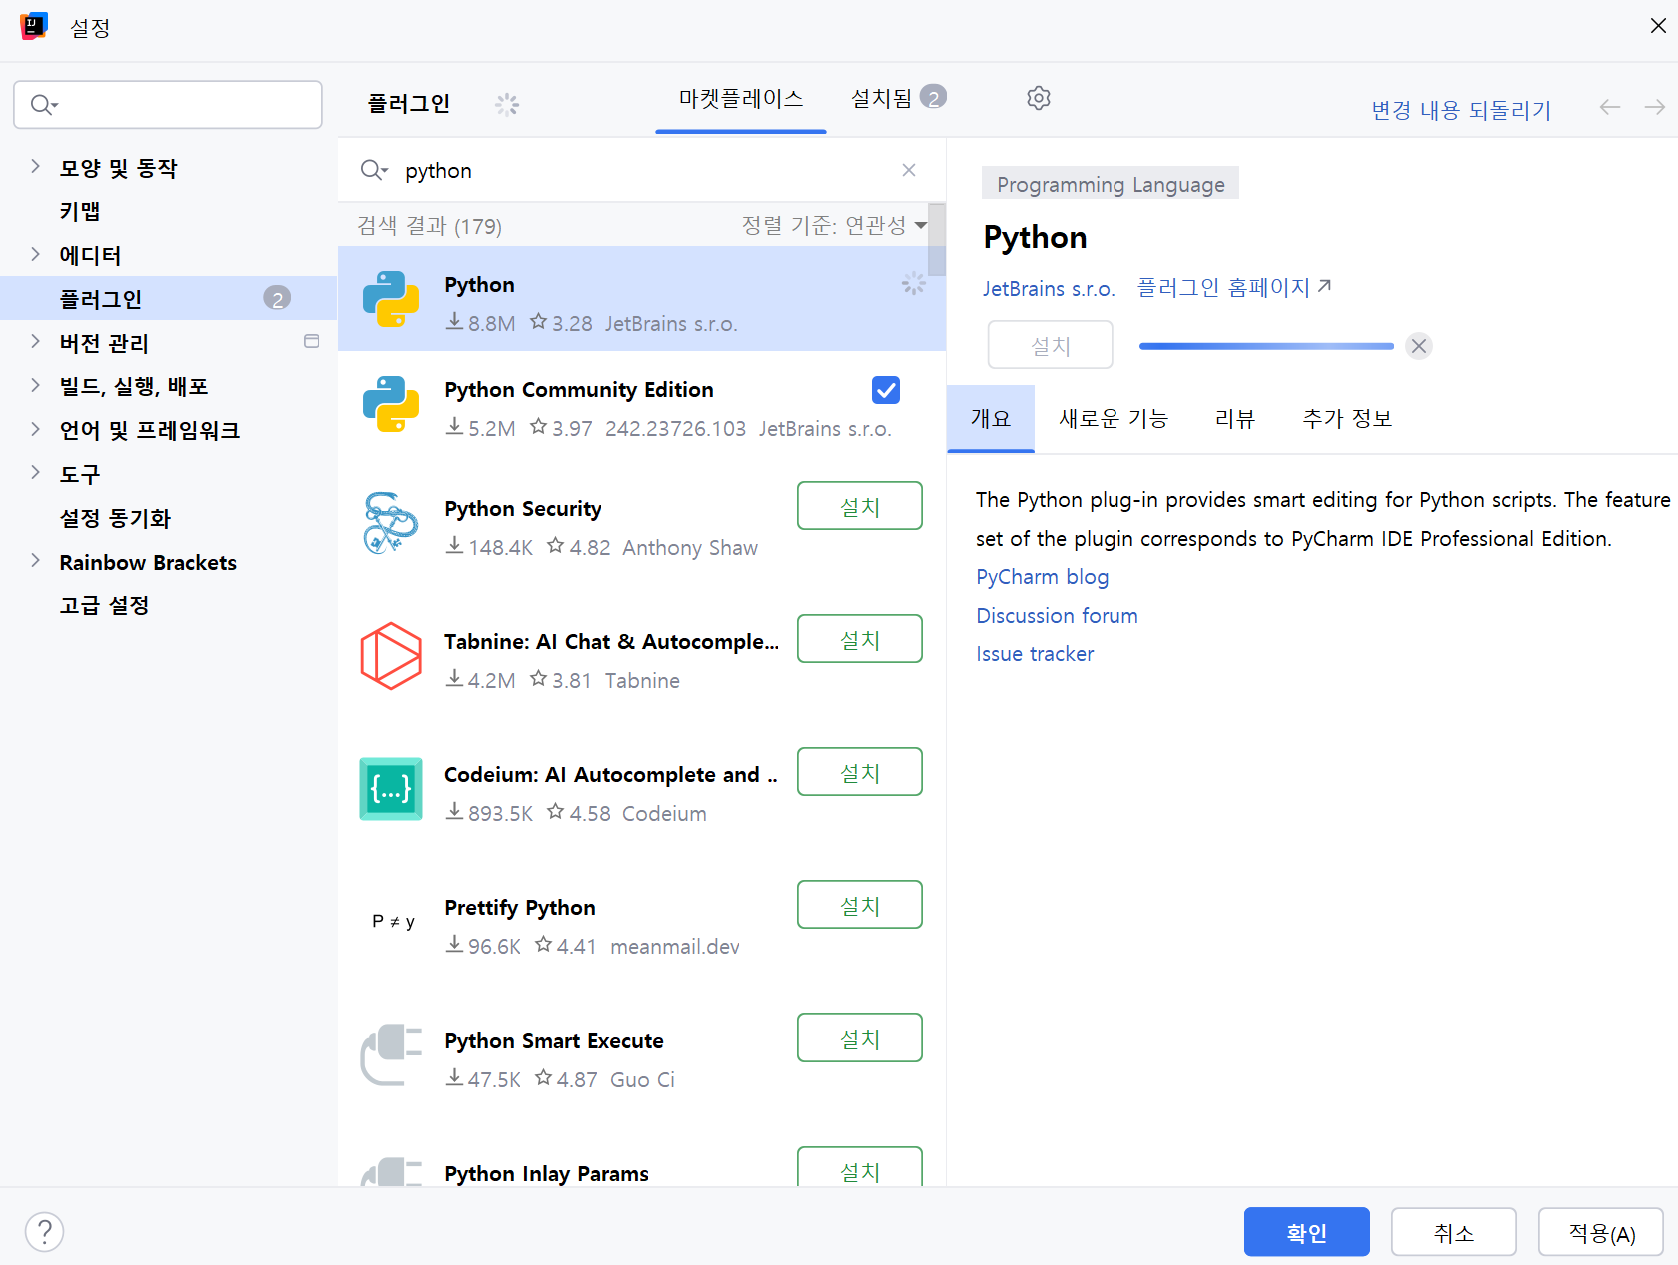Open the JetBrains s.r.o. vendor link
This screenshot has width=1678, height=1265.
pyautogui.click(x=1049, y=288)
